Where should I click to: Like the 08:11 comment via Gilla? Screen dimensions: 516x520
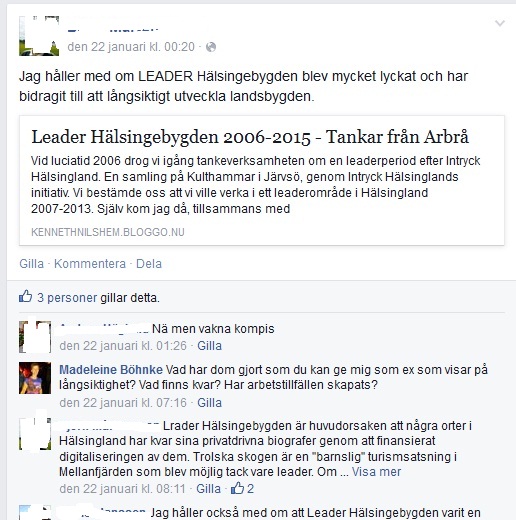pyautogui.click(x=208, y=489)
